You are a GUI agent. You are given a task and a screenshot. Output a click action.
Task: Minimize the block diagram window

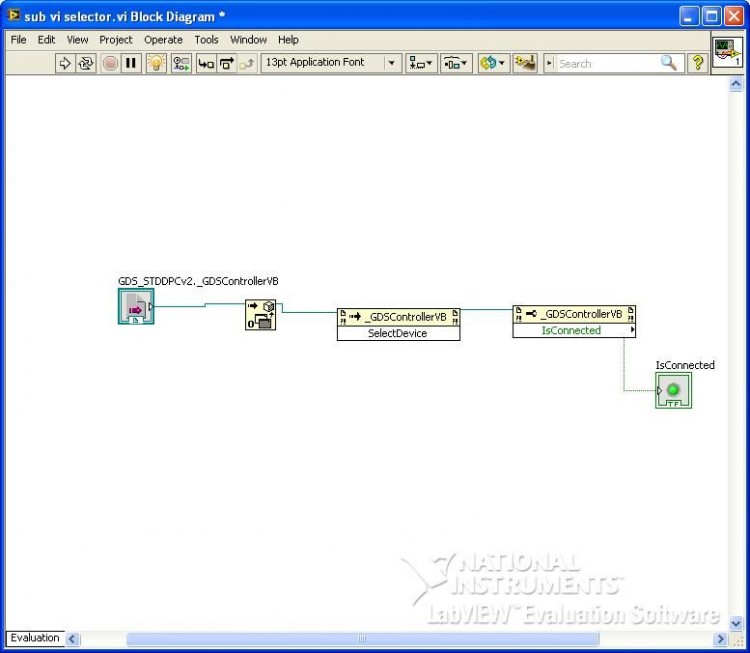click(x=688, y=16)
